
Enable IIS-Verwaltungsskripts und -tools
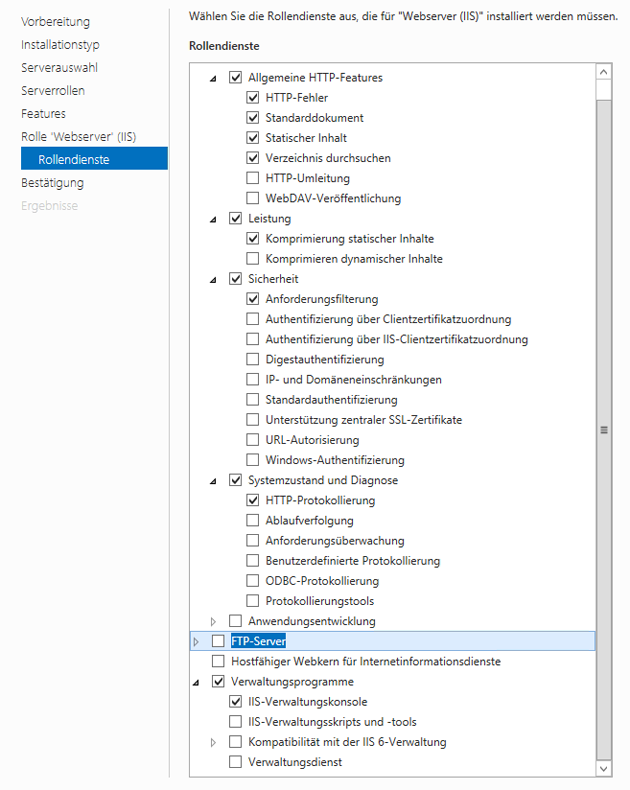[235, 721]
